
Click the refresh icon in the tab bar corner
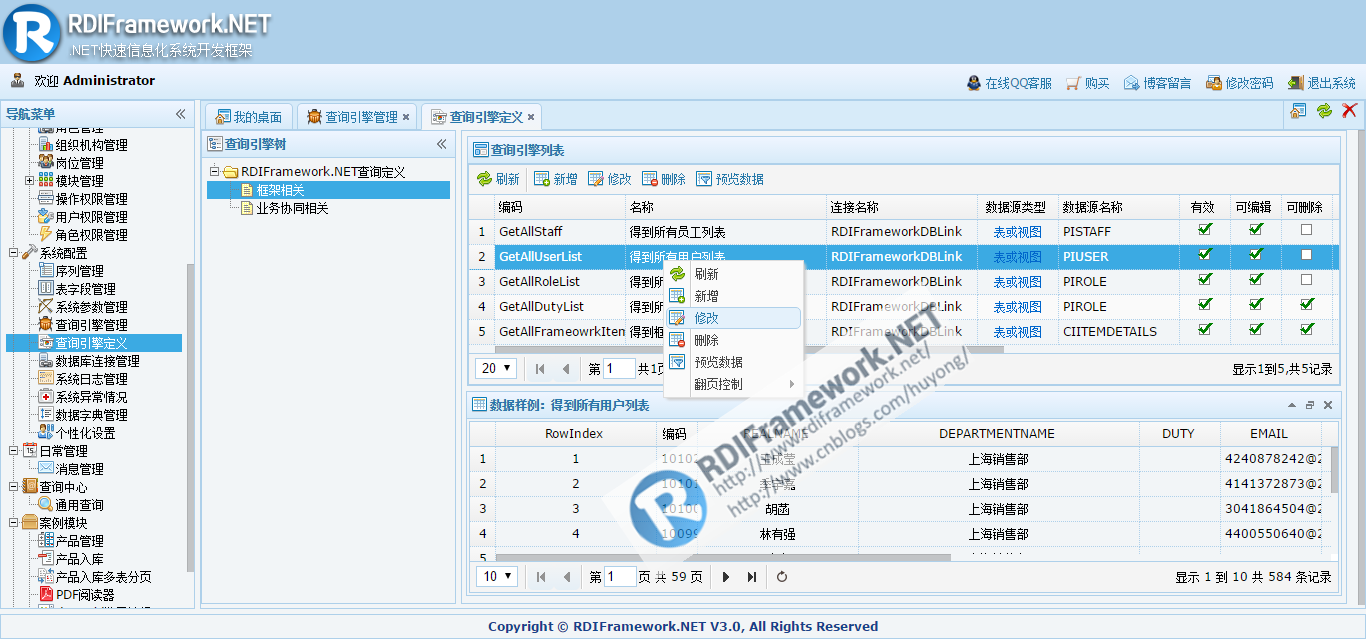1324,111
